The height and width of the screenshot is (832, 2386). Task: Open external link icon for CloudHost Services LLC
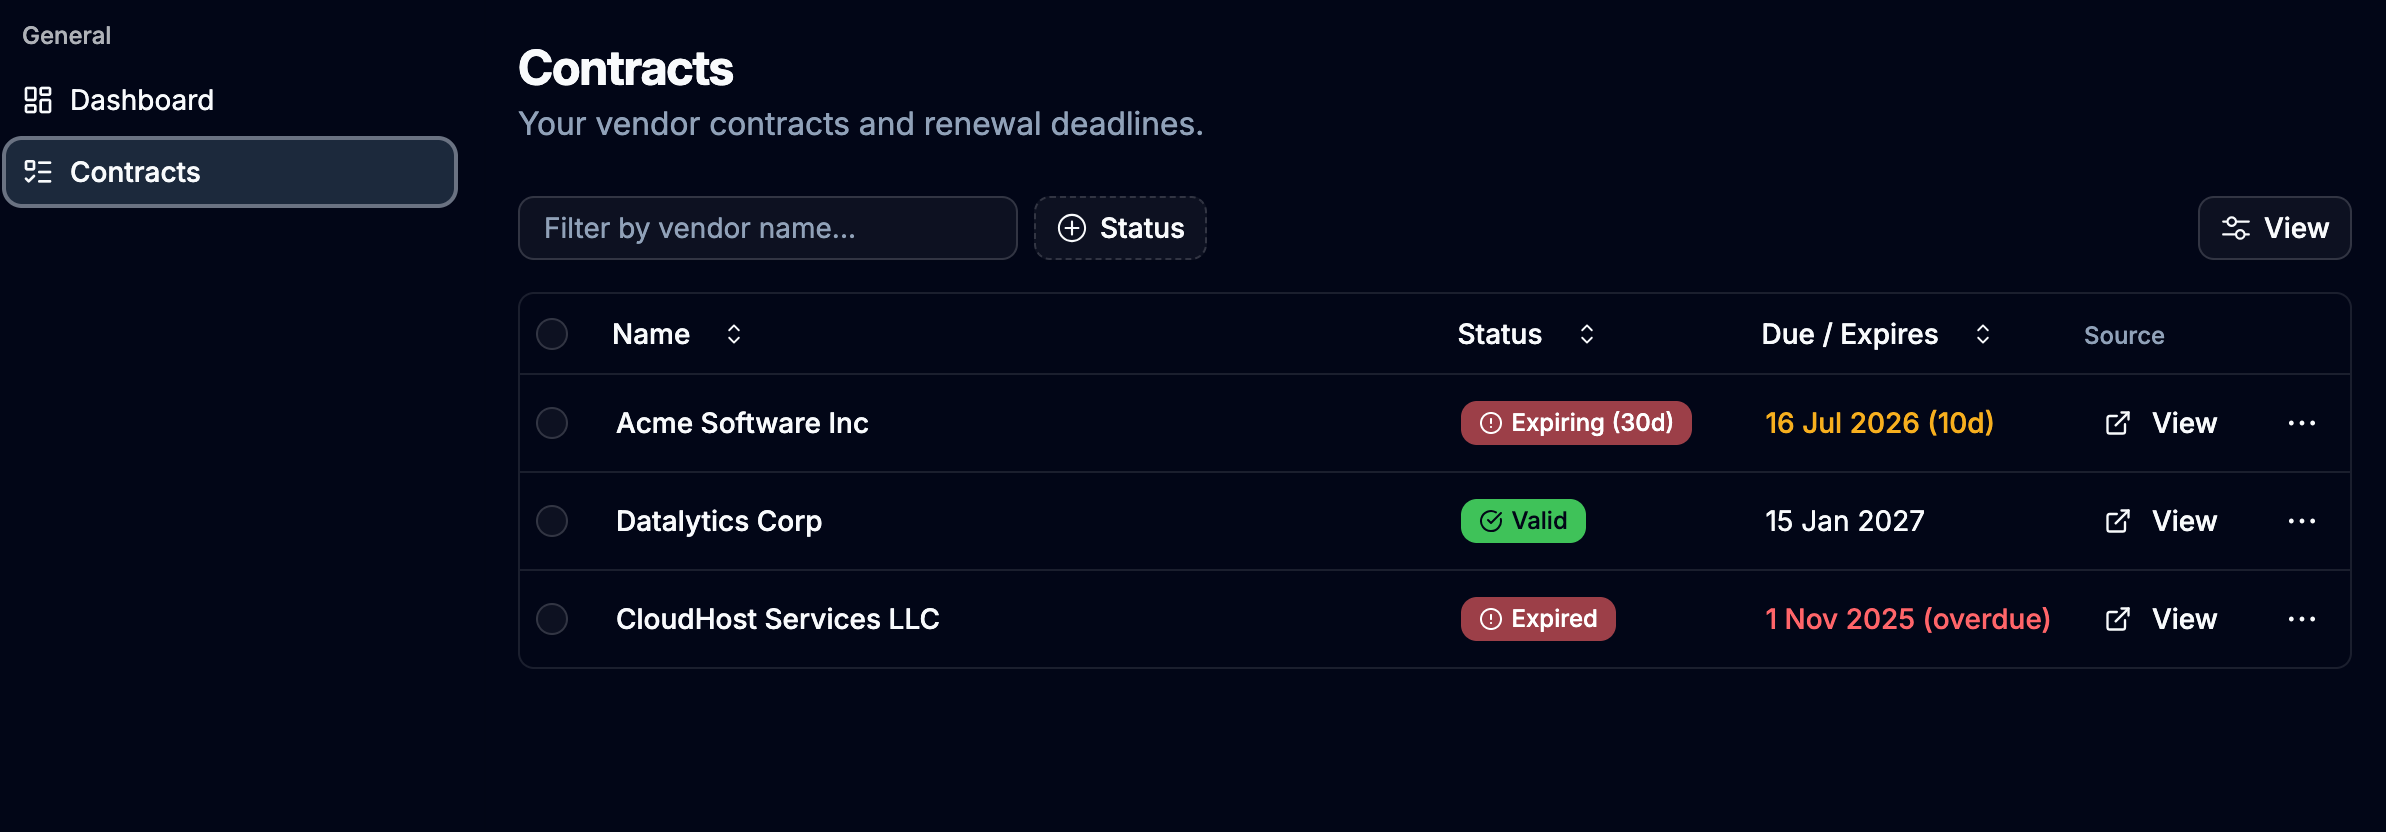click(x=2117, y=619)
